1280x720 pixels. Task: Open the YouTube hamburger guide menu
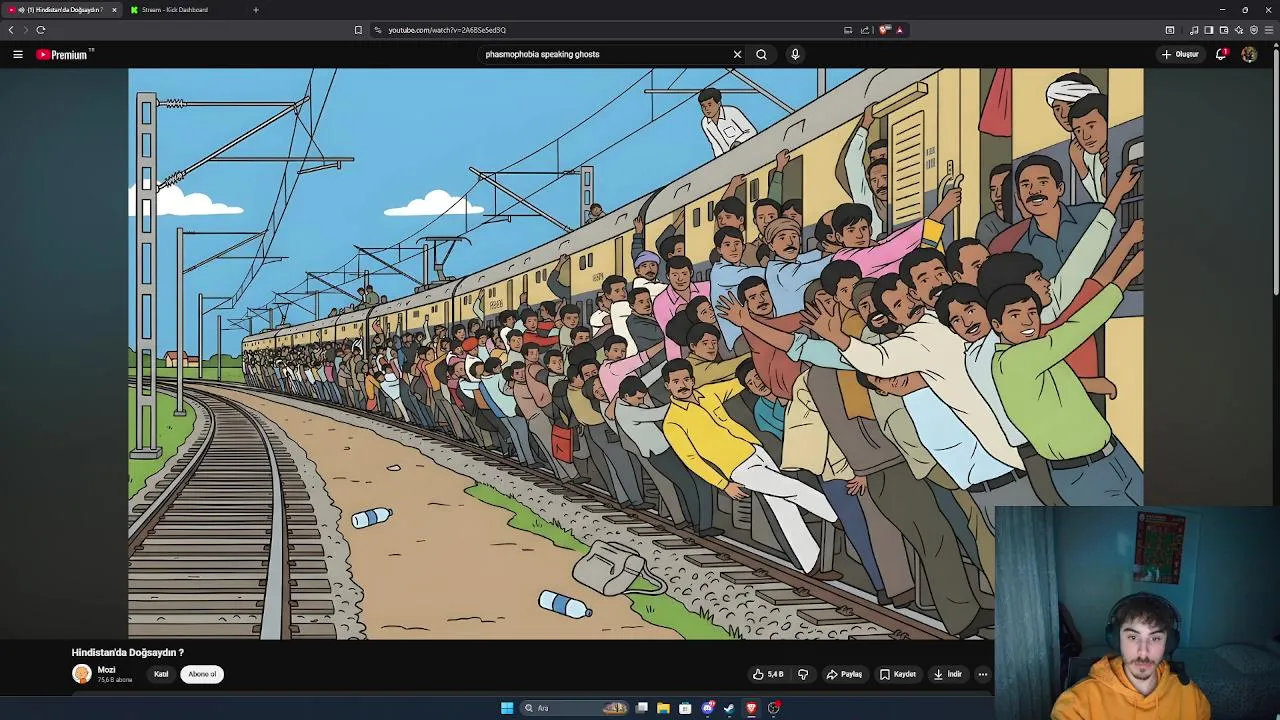(18, 54)
